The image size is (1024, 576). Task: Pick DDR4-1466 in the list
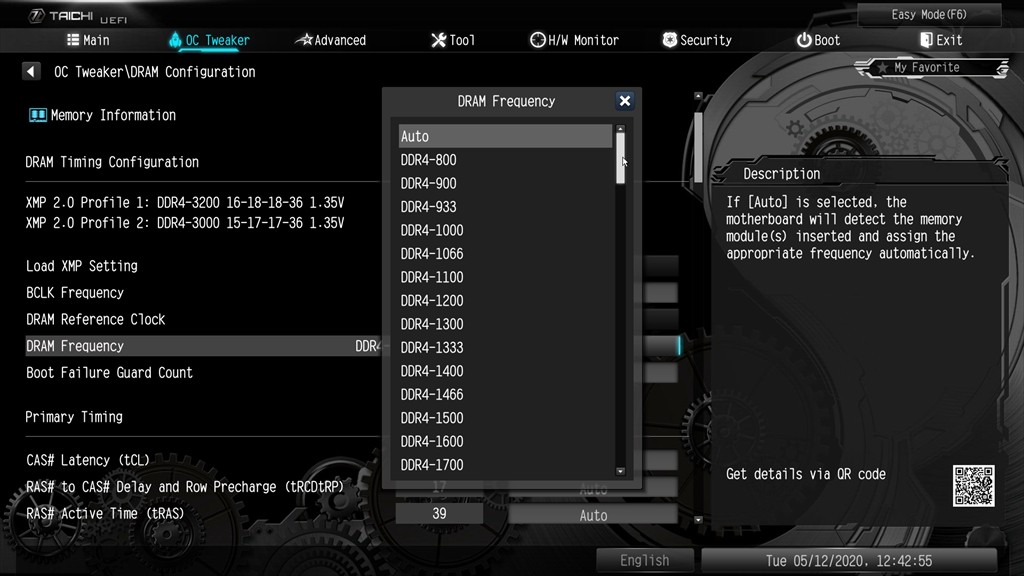[505, 395]
